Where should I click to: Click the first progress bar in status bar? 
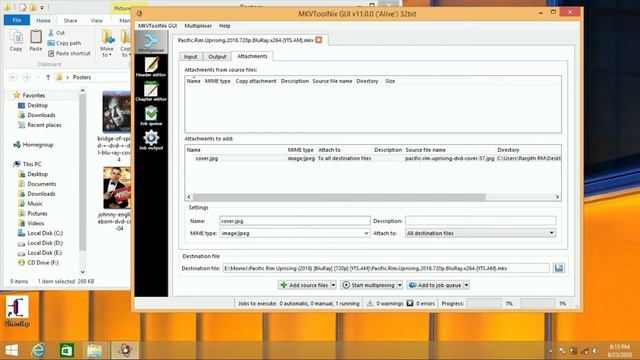[x=484, y=303]
